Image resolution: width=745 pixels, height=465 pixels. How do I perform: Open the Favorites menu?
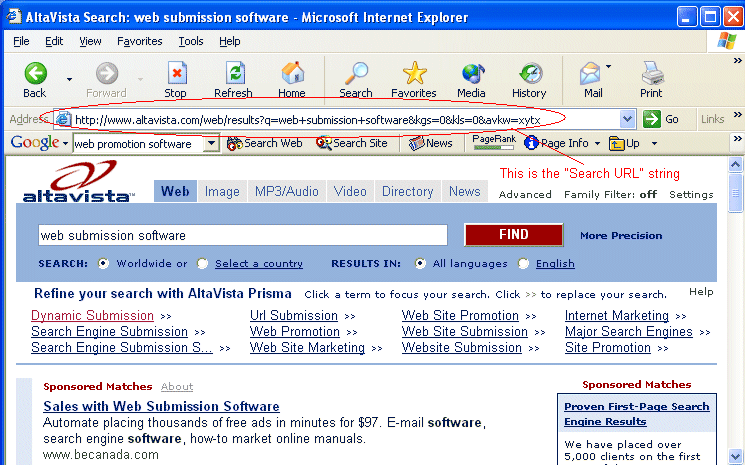click(140, 41)
